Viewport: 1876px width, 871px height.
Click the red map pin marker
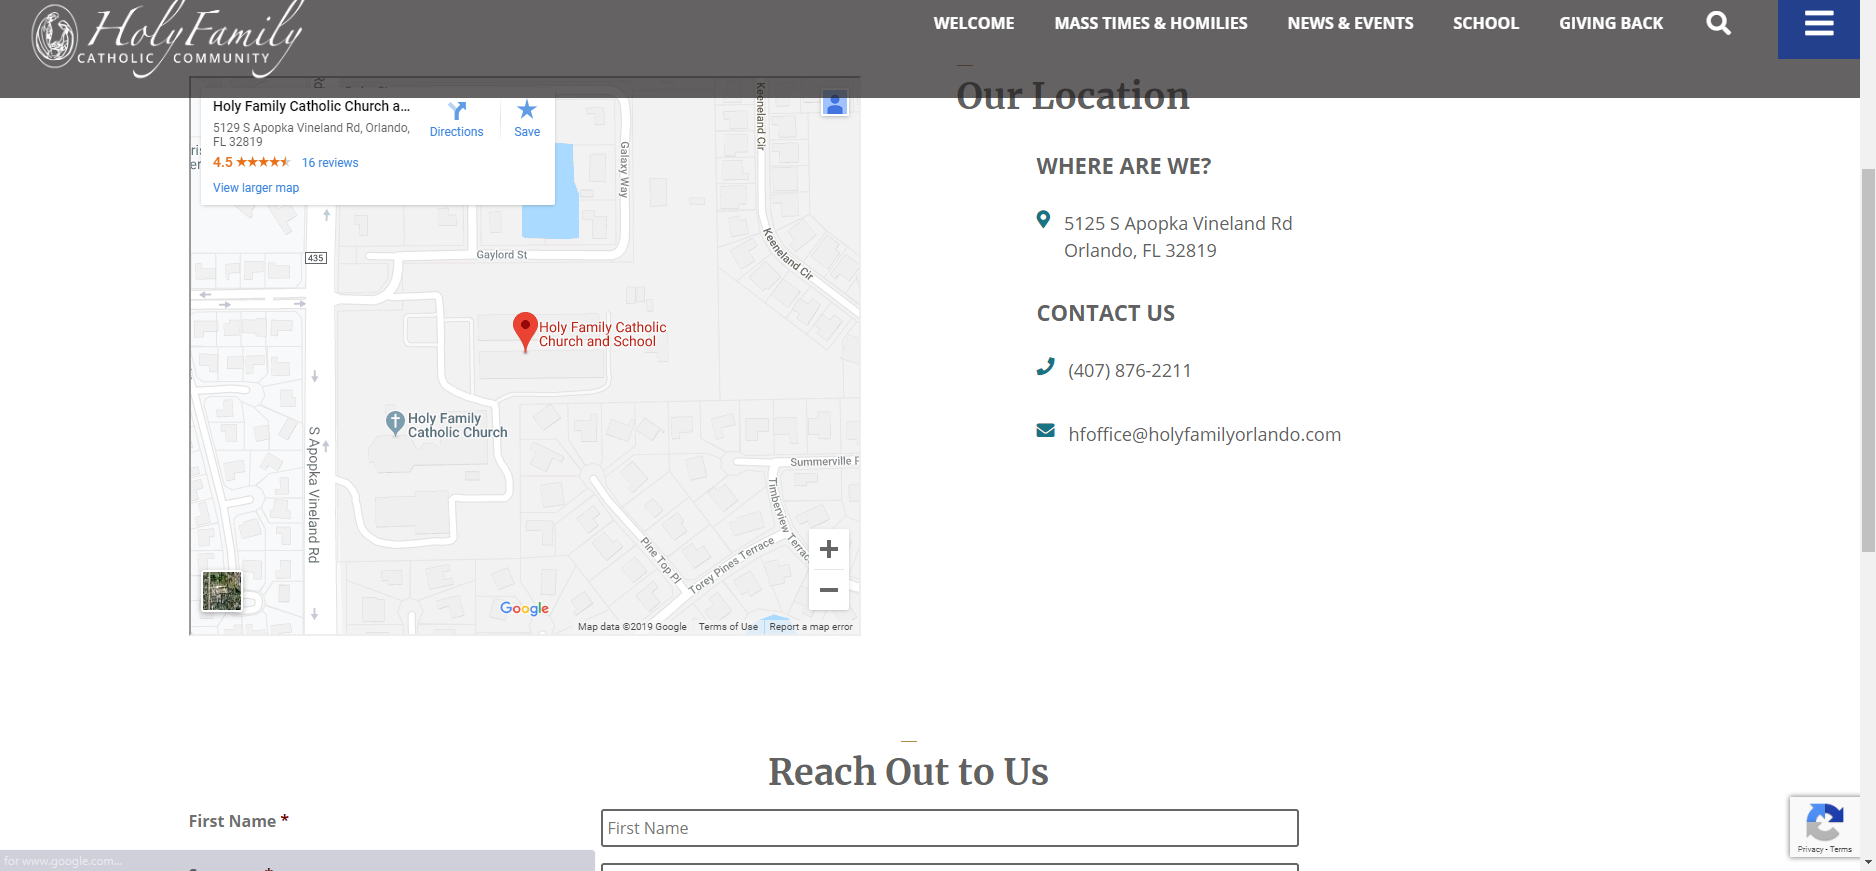[525, 329]
